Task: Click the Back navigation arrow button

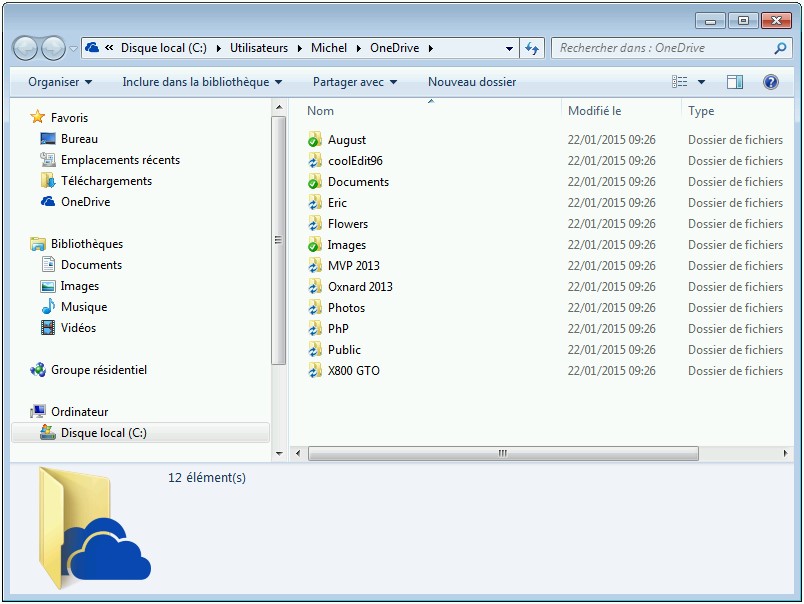Action: (x=25, y=48)
